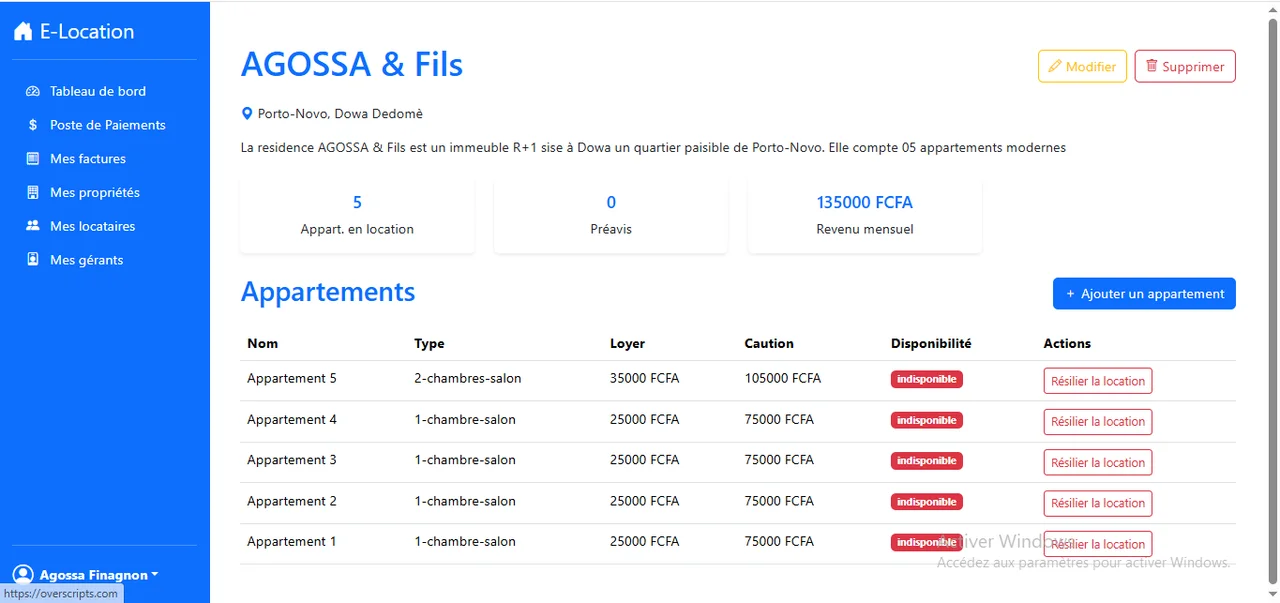Click the Appartement 2 name cell
The width and height of the screenshot is (1280, 603).
point(292,501)
